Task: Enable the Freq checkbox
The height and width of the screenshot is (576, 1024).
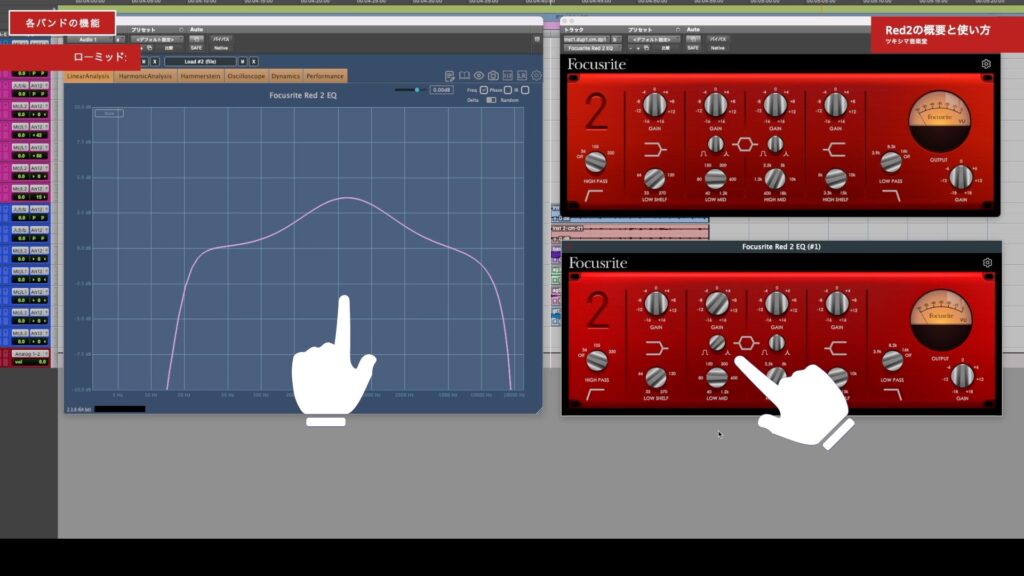Action: tap(484, 90)
